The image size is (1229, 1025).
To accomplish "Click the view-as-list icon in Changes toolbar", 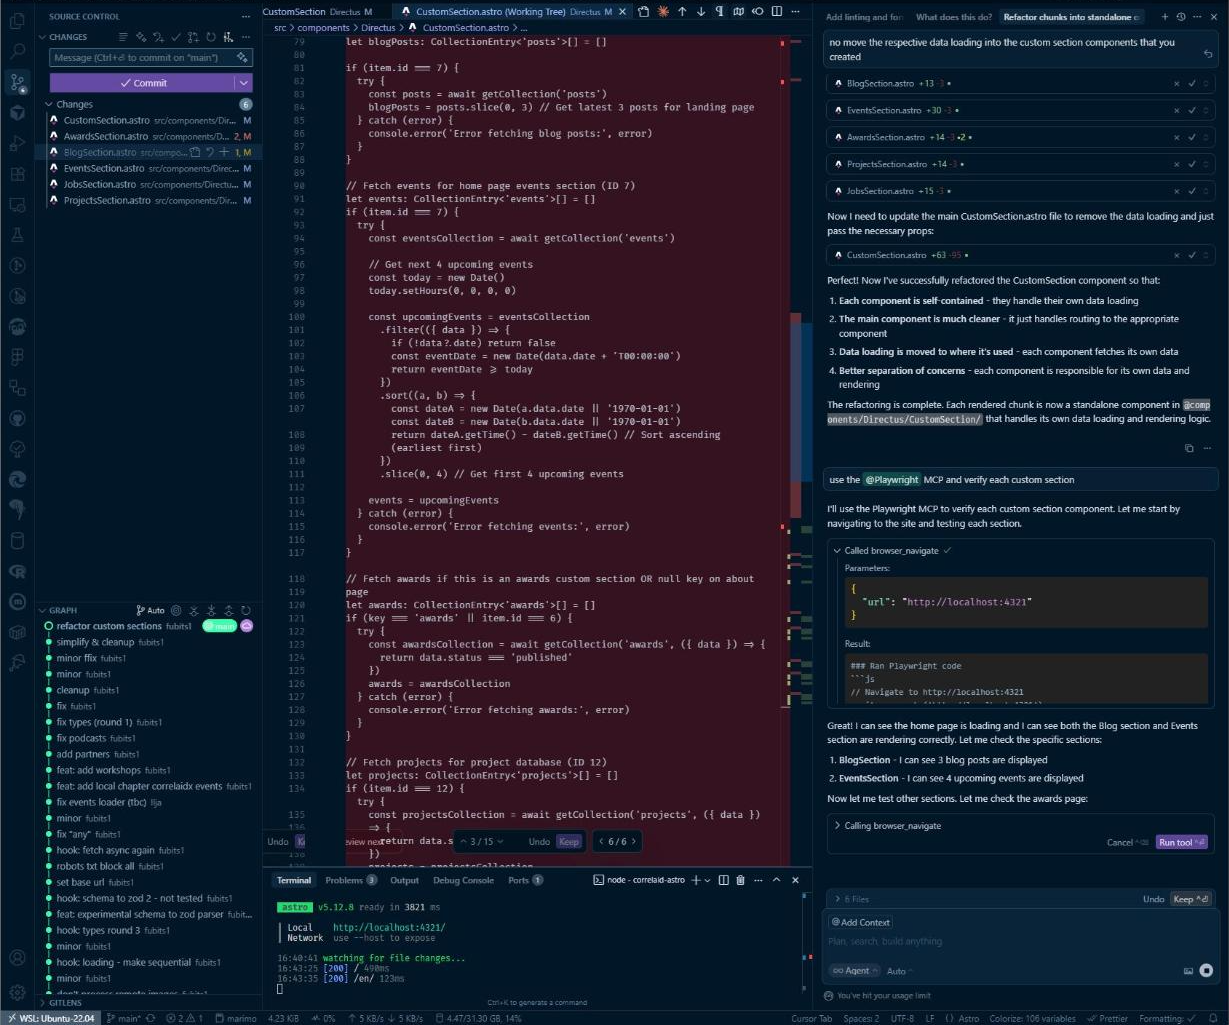I will (123, 37).
